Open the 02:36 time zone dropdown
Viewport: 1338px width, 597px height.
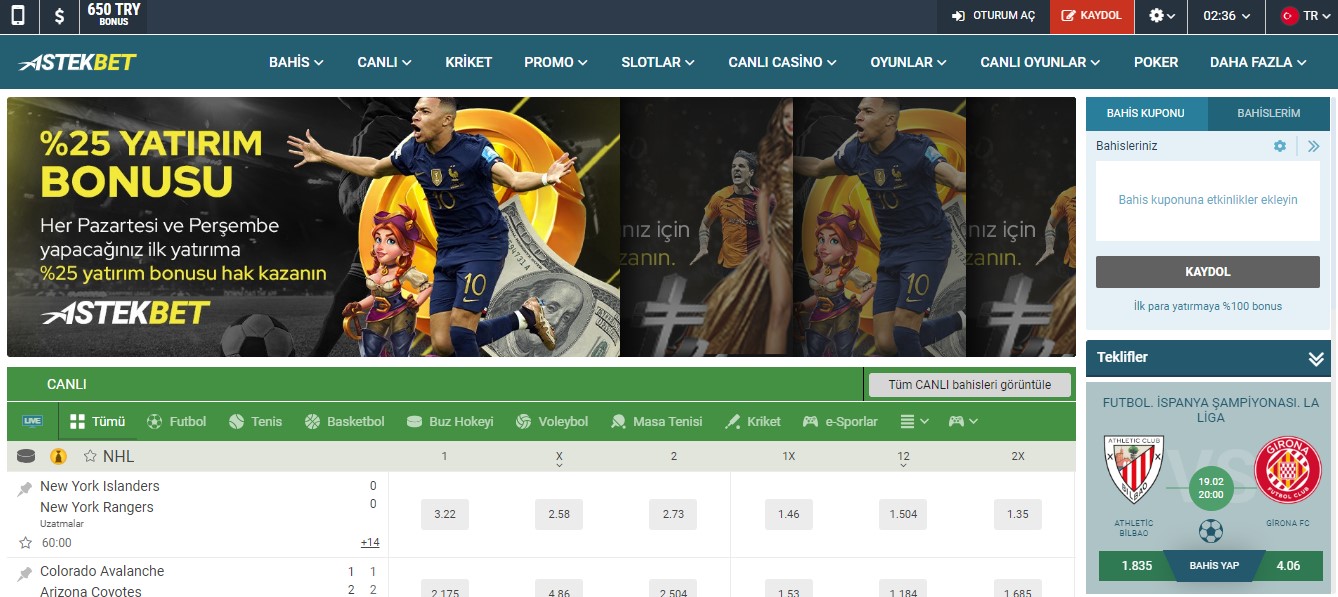point(1227,16)
